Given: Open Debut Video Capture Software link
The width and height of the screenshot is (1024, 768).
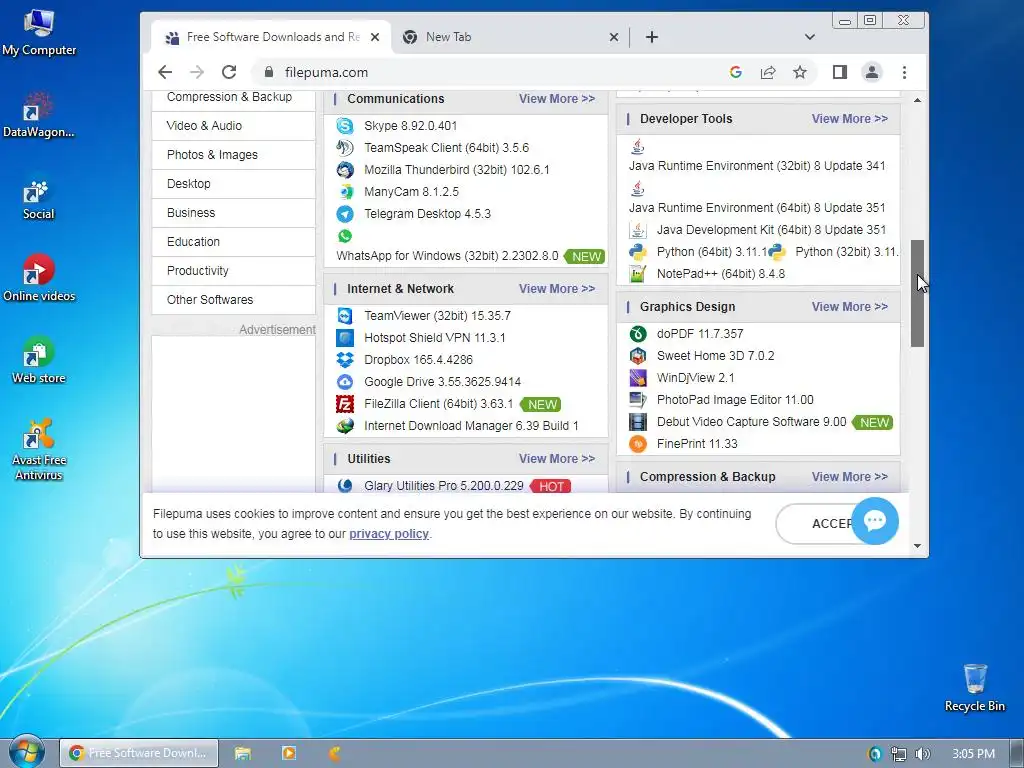Looking at the screenshot, I should point(751,422).
